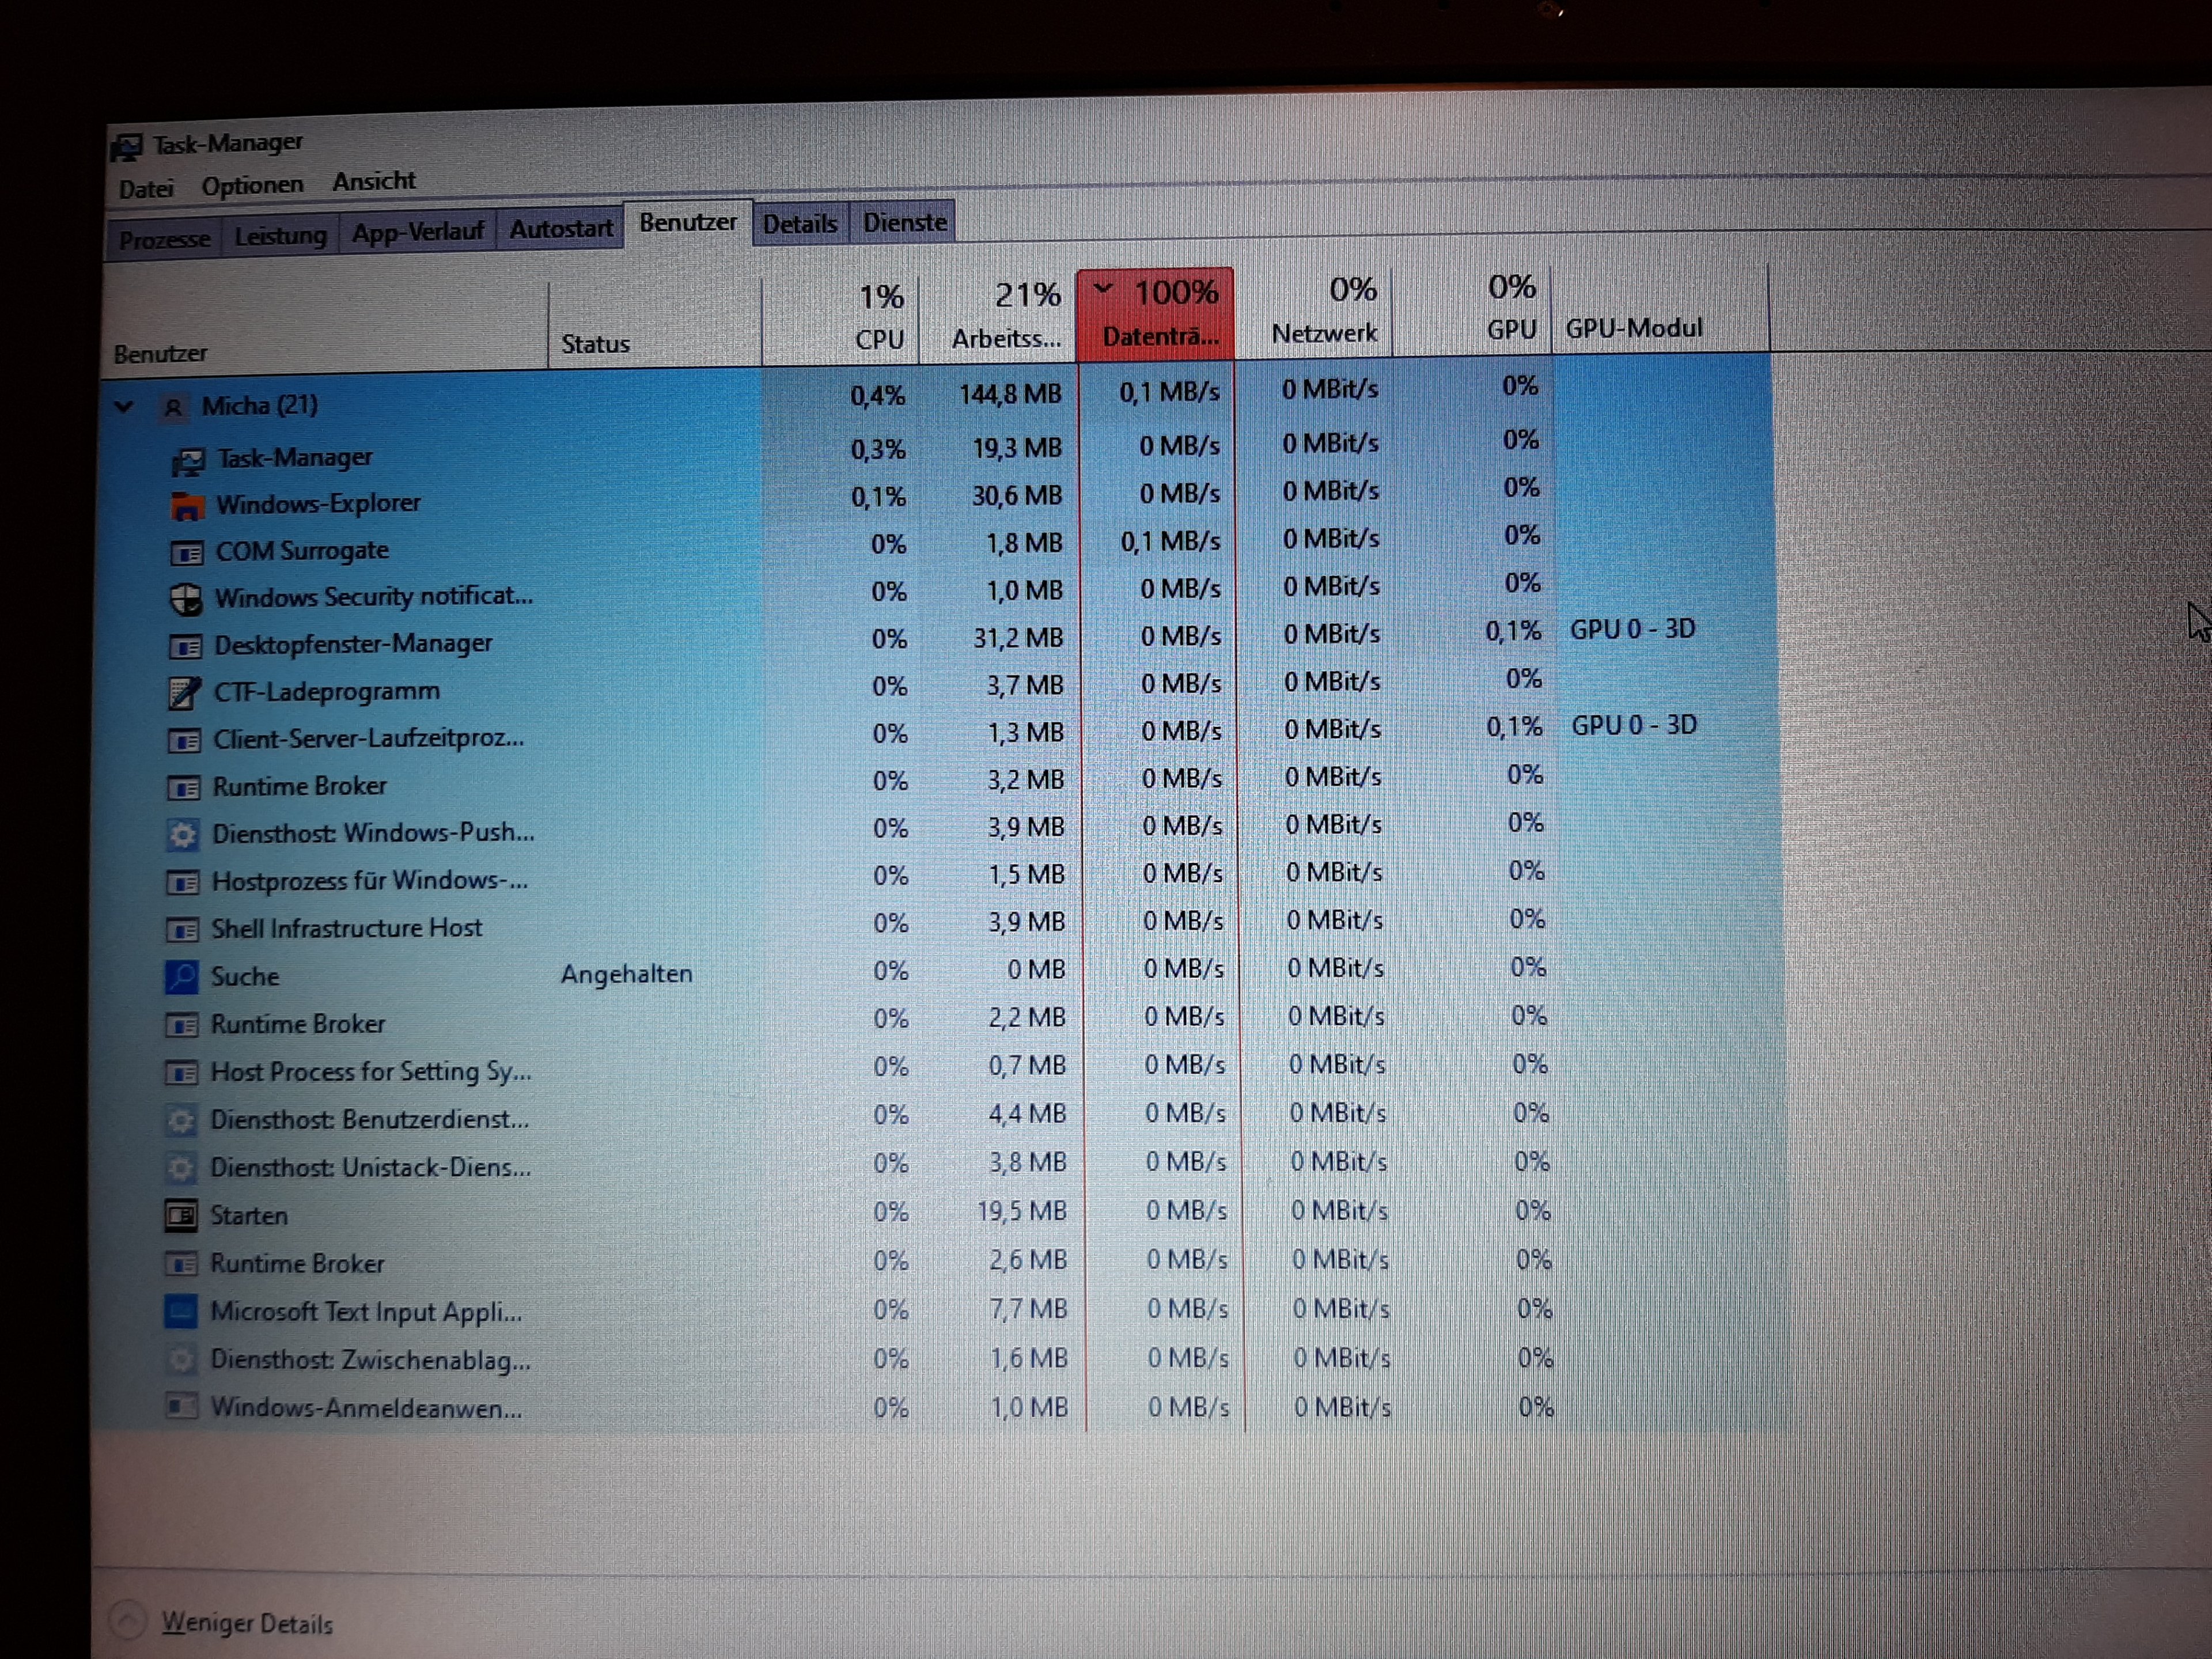Viewport: 2212px width, 1659px height.
Task: Select the Microsoft Text Input Appli... icon
Action: click(181, 1312)
